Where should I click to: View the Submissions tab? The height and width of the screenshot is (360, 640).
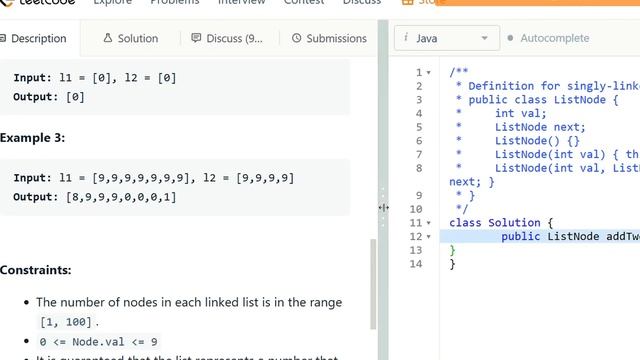pyautogui.click(x=329, y=38)
